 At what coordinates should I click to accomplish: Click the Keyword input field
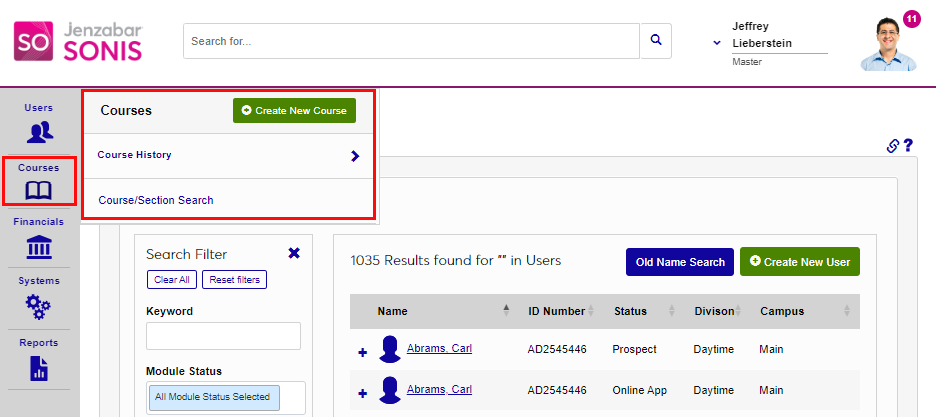224,336
